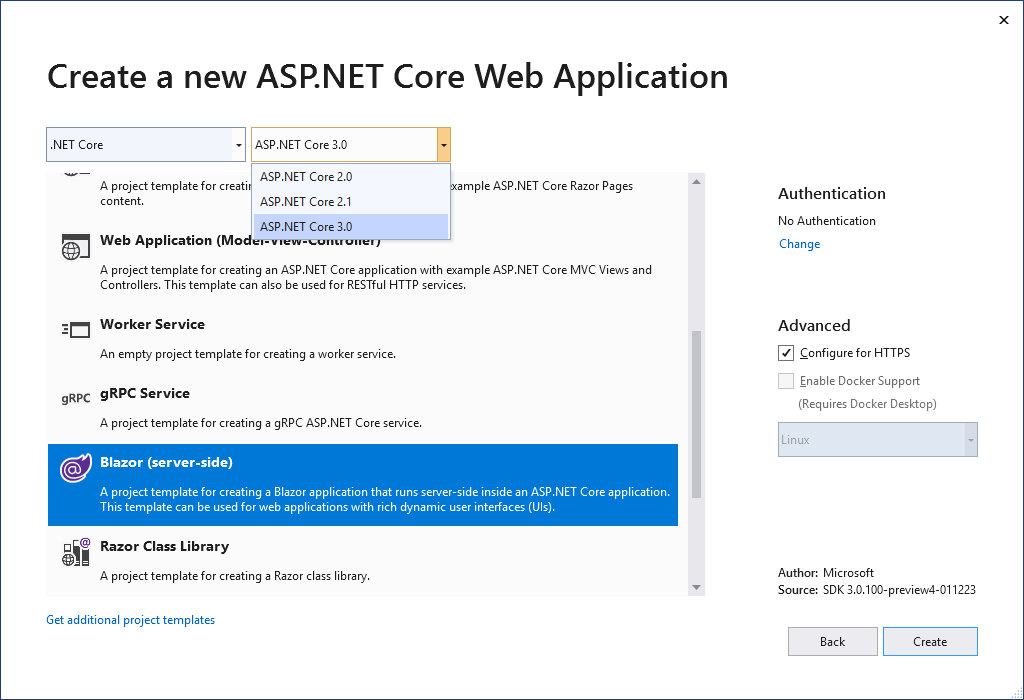Select the gRPC Service template title

pyautogui.click(x=145, y=393)
